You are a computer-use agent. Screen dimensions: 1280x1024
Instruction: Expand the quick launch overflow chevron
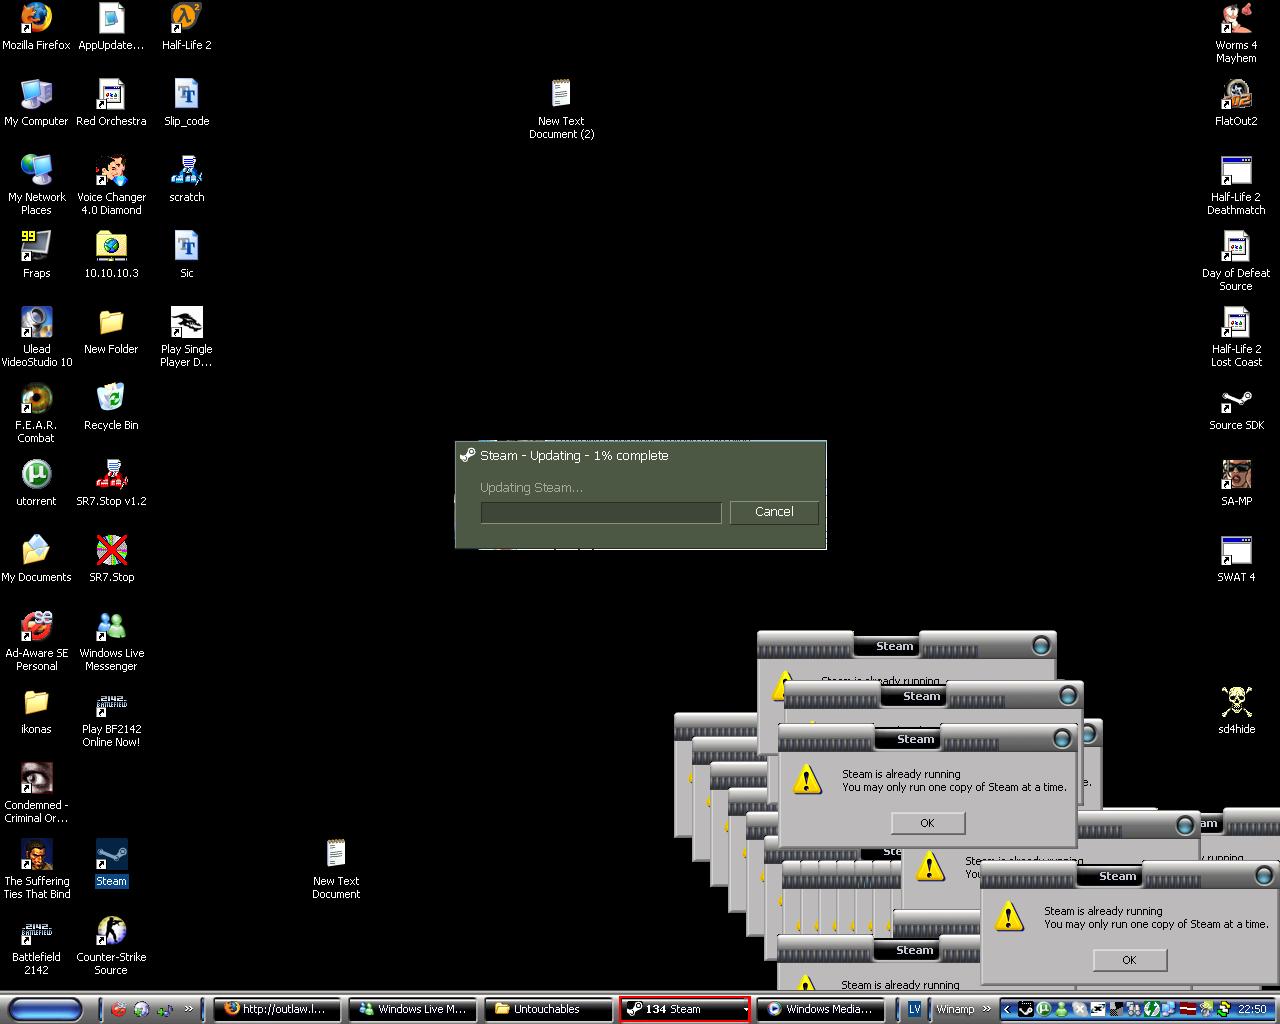(x=189, y=1009)
